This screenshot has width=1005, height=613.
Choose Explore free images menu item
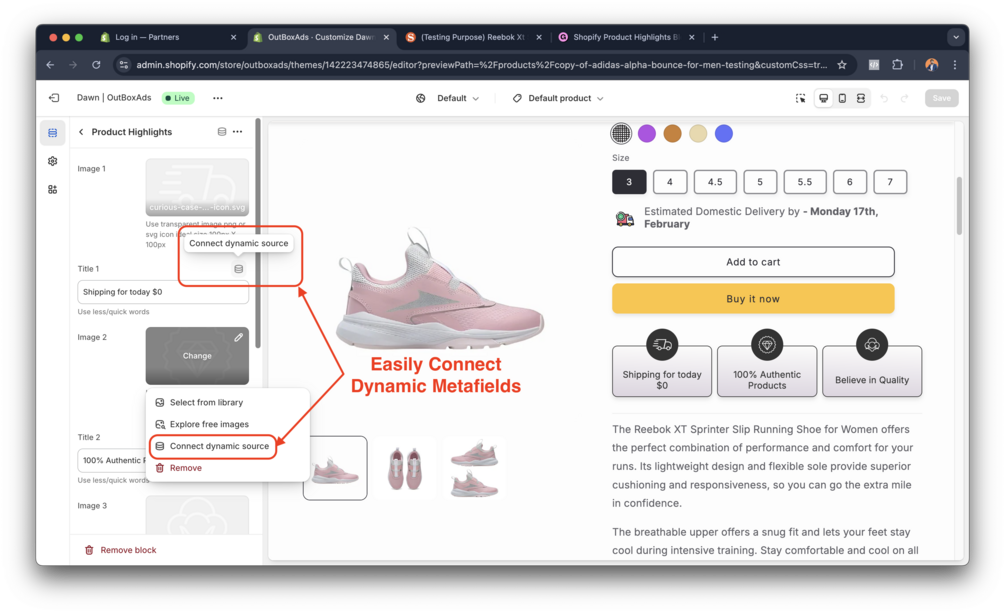pos(226,424)
